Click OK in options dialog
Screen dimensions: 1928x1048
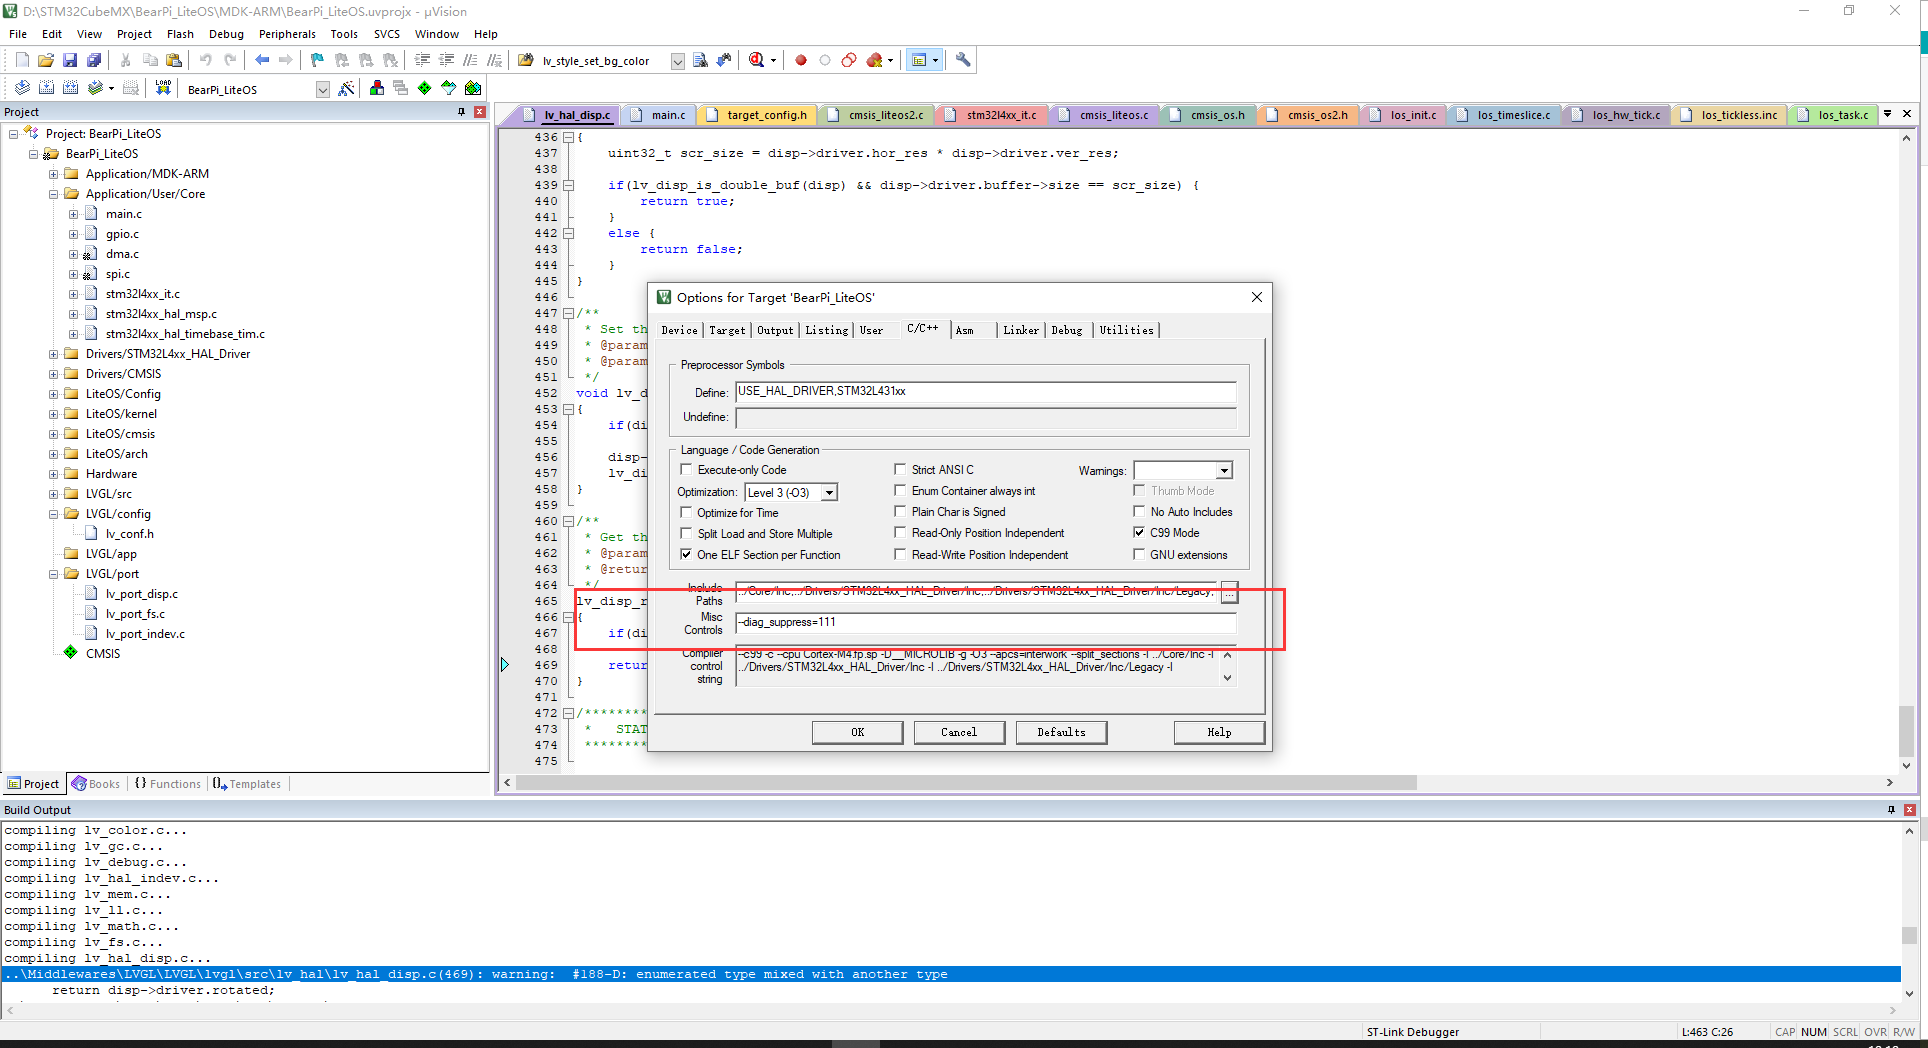(x=857, y=732)
